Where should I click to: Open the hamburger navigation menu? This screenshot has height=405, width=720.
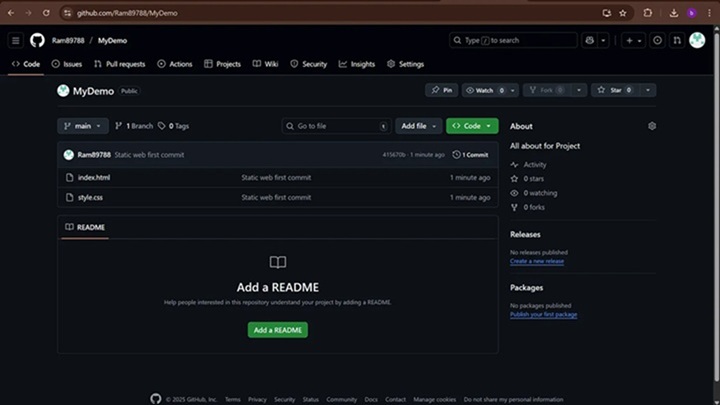coord(15,40)
